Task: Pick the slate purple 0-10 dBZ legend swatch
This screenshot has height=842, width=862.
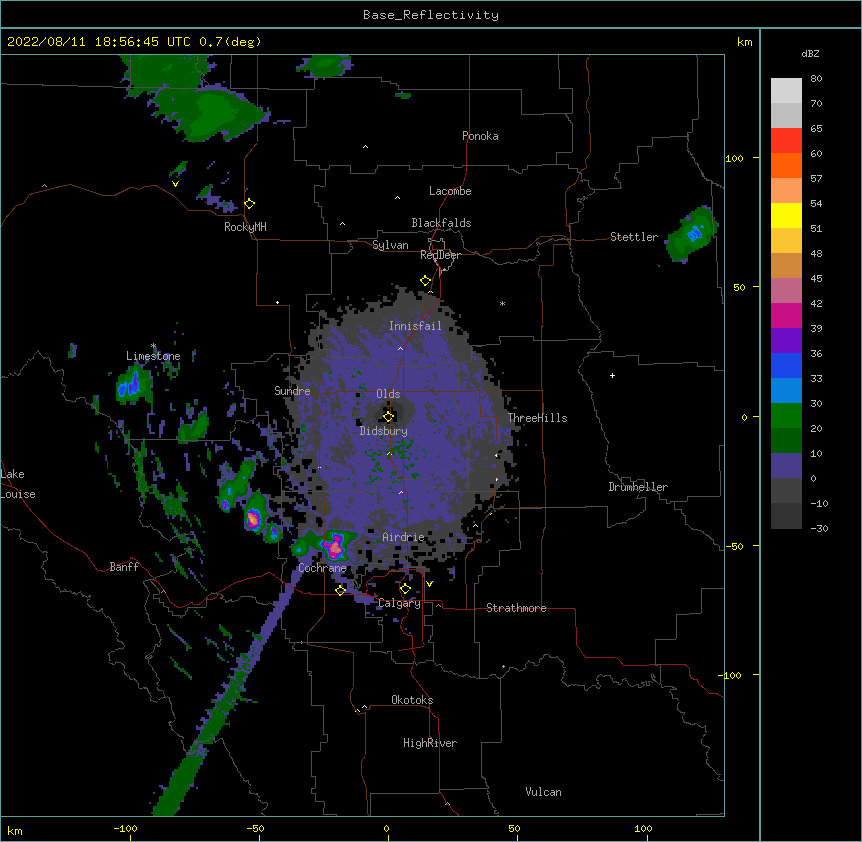Action: [786, 466]
